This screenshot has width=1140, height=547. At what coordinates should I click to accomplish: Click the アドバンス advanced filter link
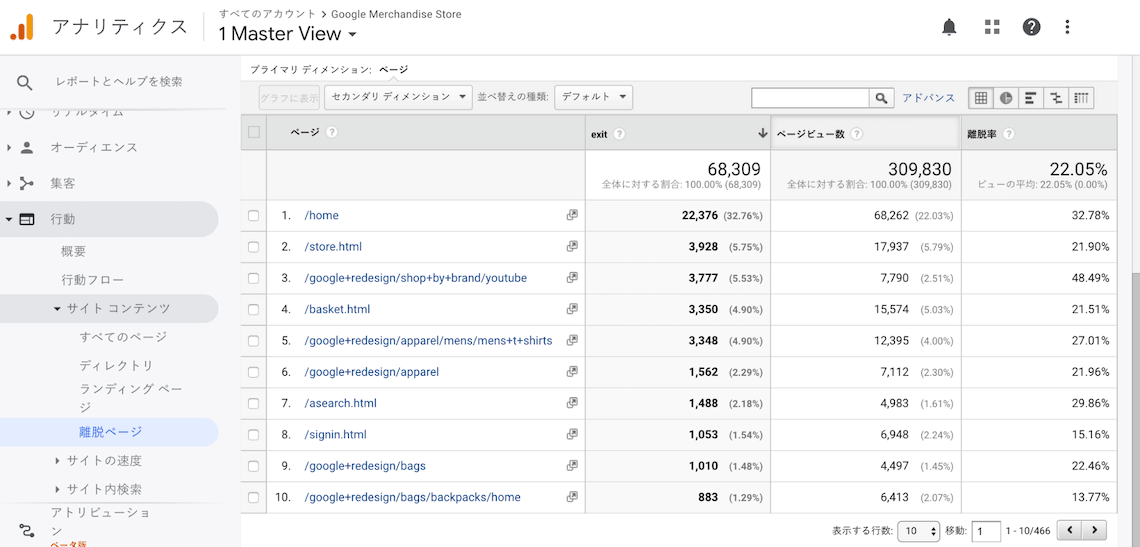click(928, 97)
